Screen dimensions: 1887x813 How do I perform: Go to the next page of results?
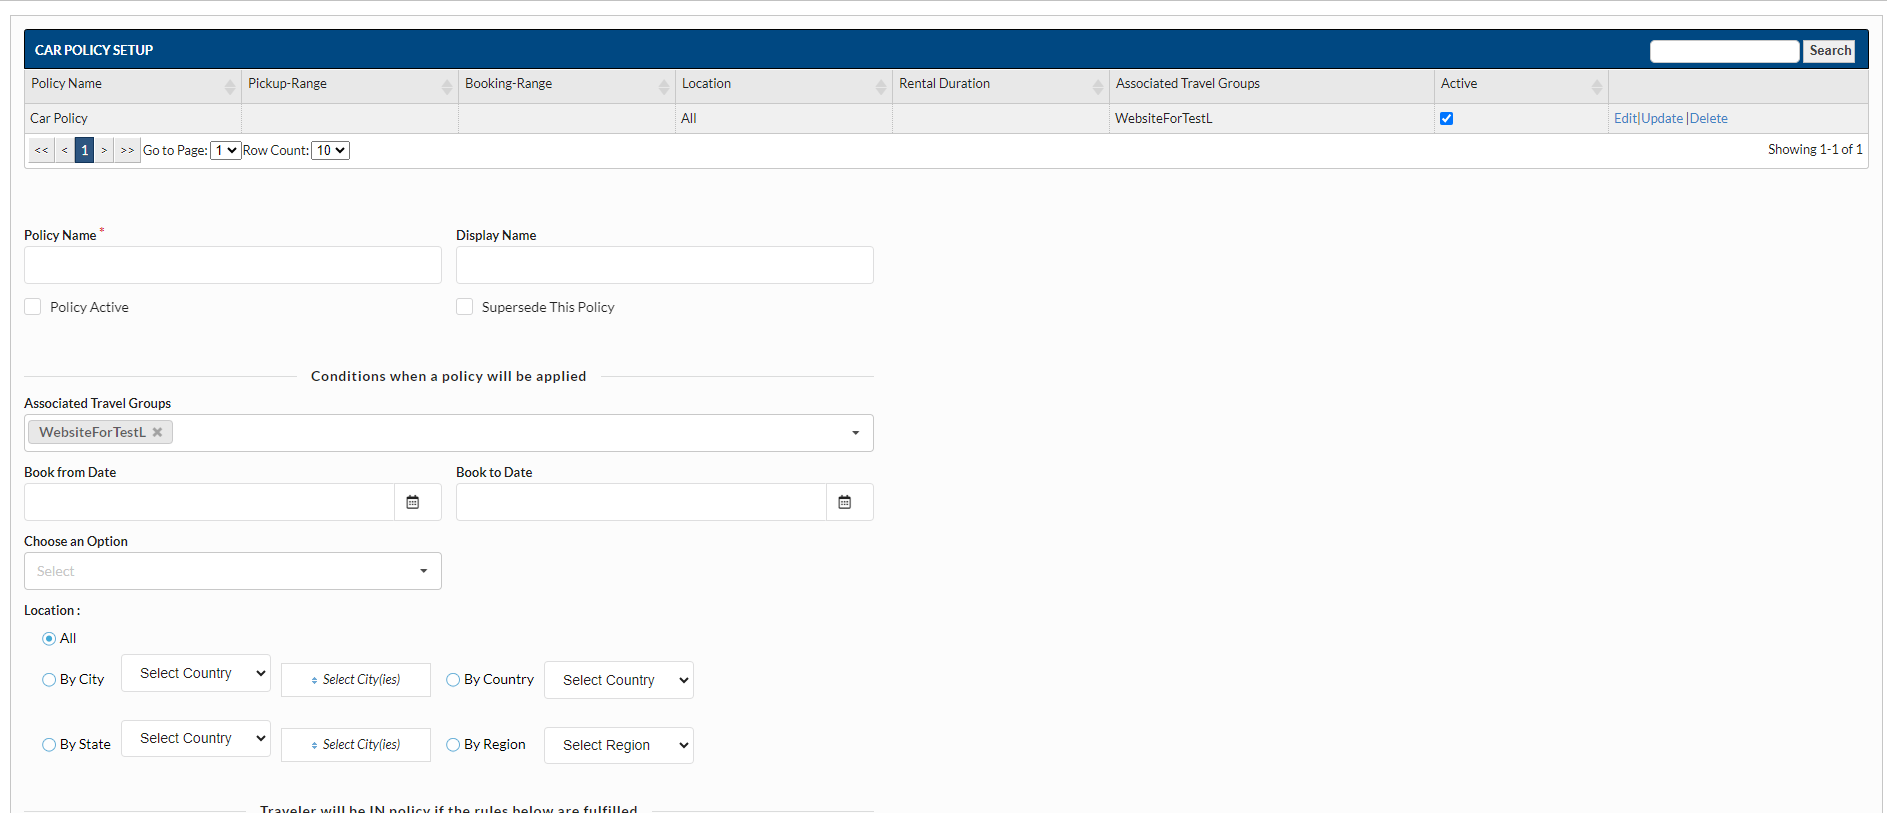[104, 150]
